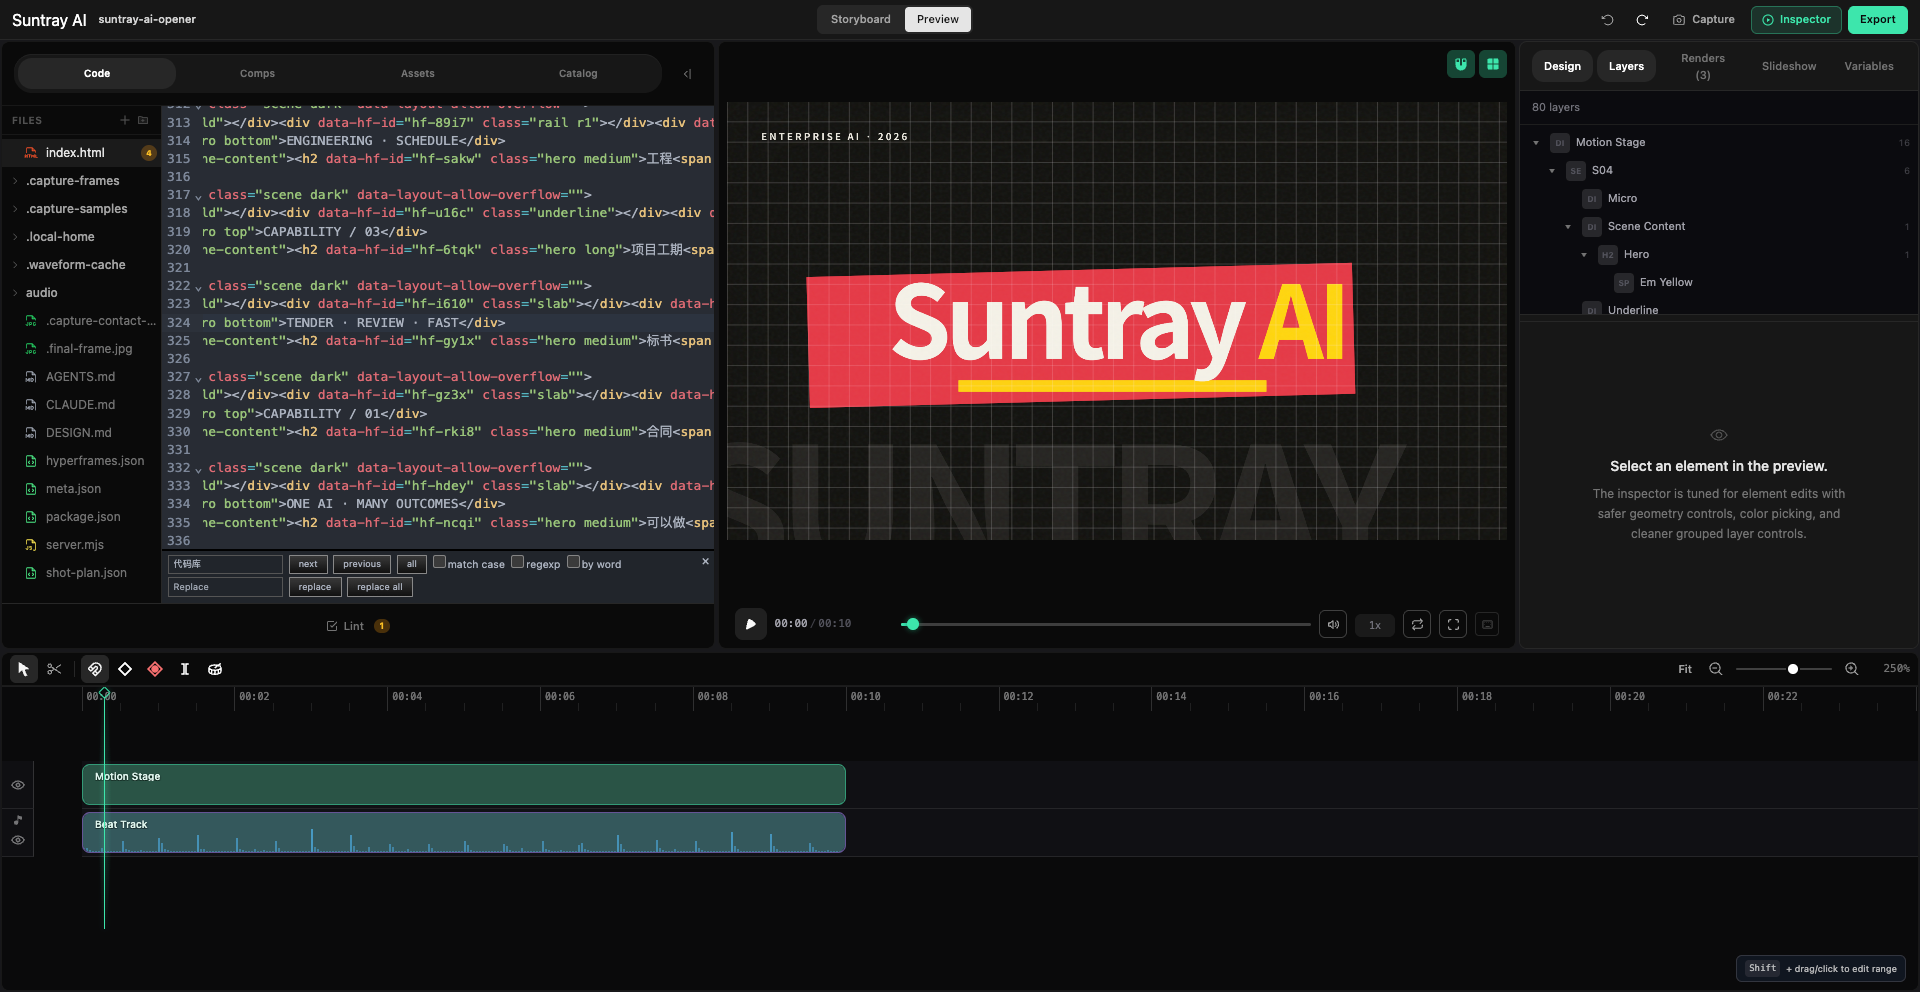Add a new file in FILES panel
1920x992 pixels.
[x=125, y=120]
